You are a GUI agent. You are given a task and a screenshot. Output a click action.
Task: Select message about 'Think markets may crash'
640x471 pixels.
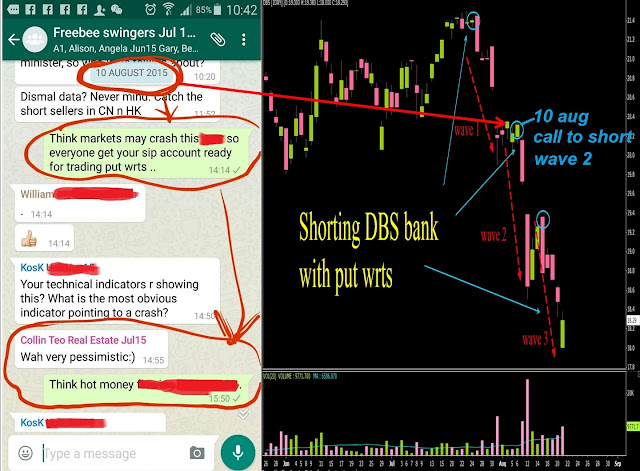tap(148, 153)
